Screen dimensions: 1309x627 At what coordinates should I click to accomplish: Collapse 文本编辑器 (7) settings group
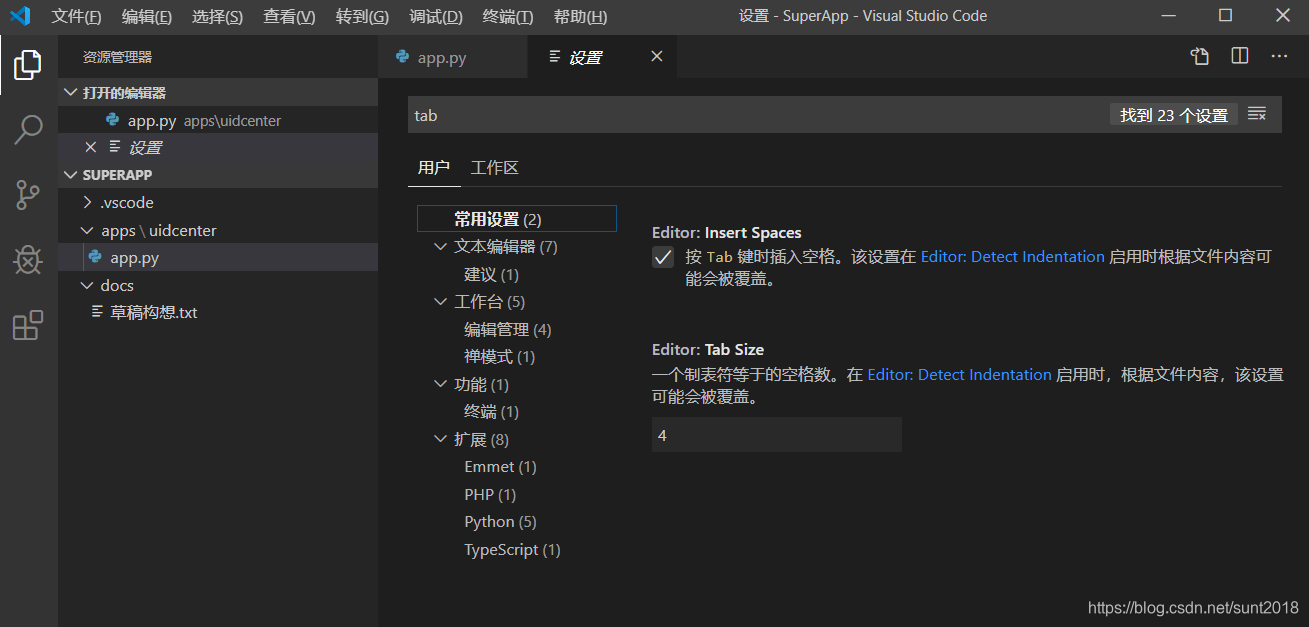(441, 246)
